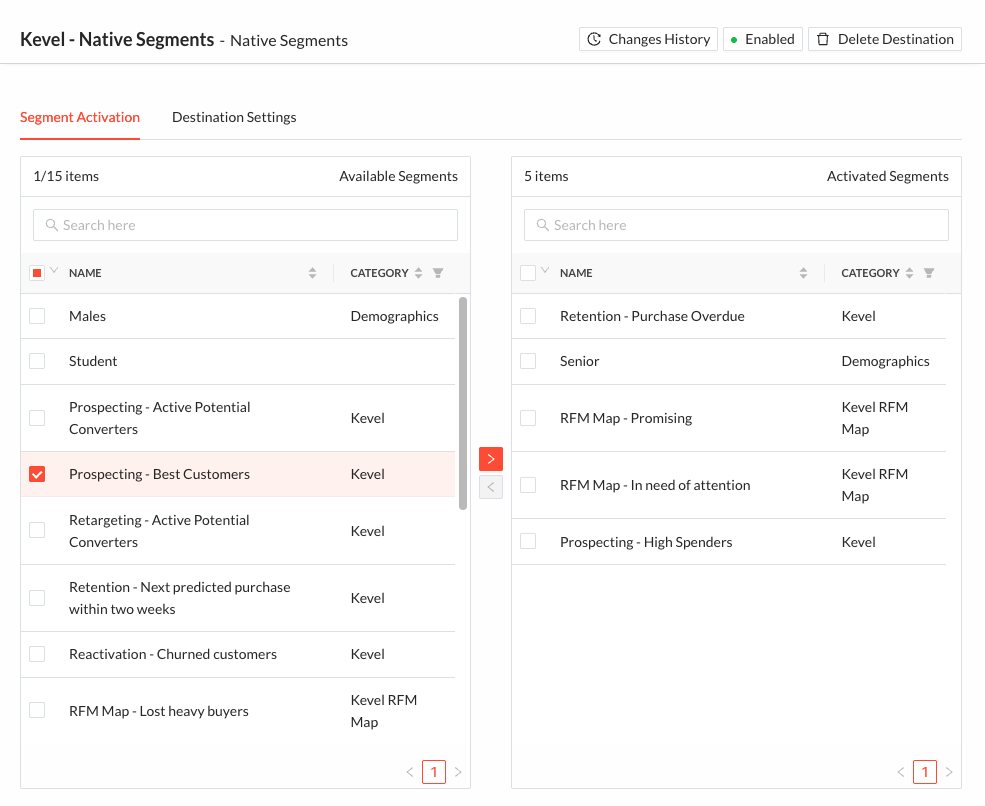Move selected segment to Activated with right arrow
985x806 pixels.
[491, 459]
